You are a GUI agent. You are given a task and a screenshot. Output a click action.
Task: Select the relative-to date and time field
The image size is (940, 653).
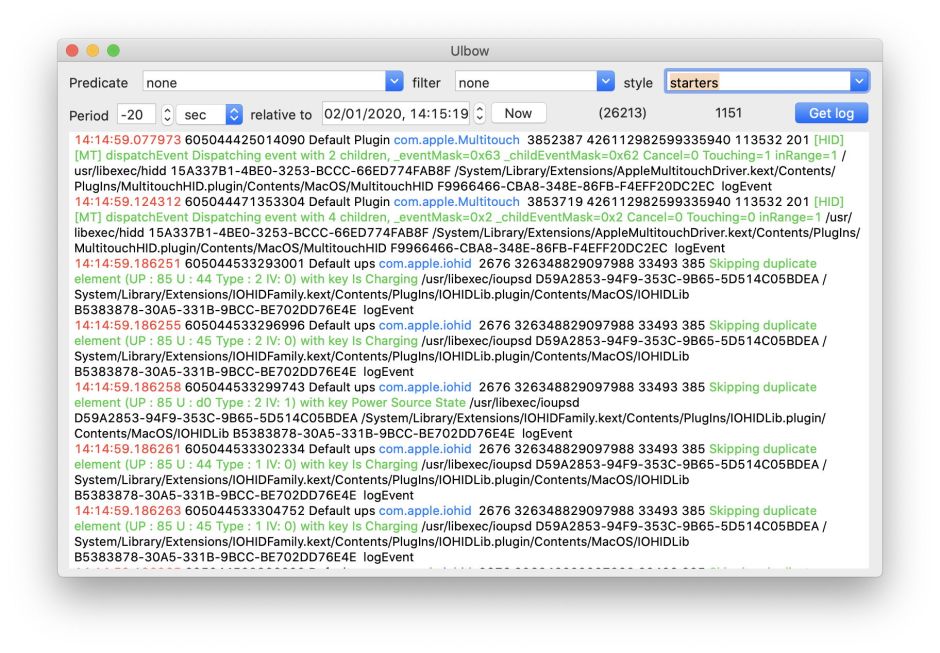pyautogui.click(x=395, y=114)
